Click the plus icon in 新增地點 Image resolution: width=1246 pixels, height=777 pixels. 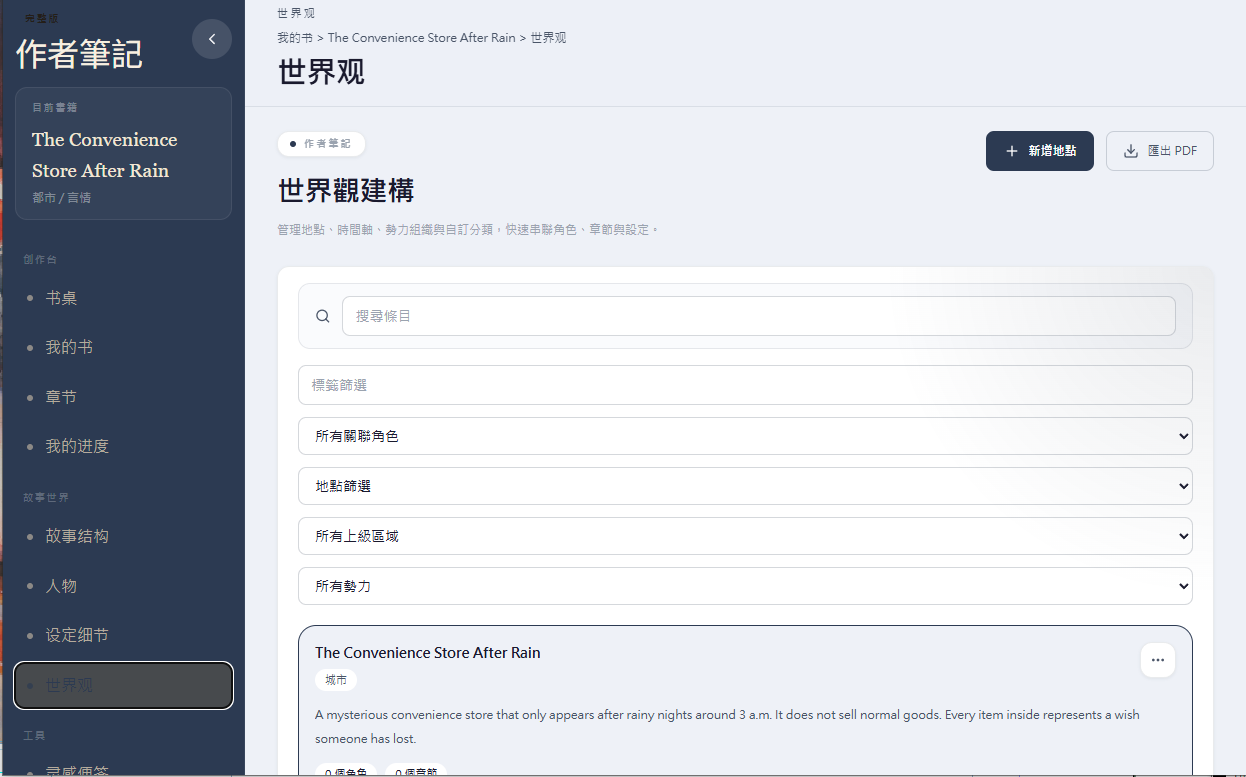[x=1011, y=151]
